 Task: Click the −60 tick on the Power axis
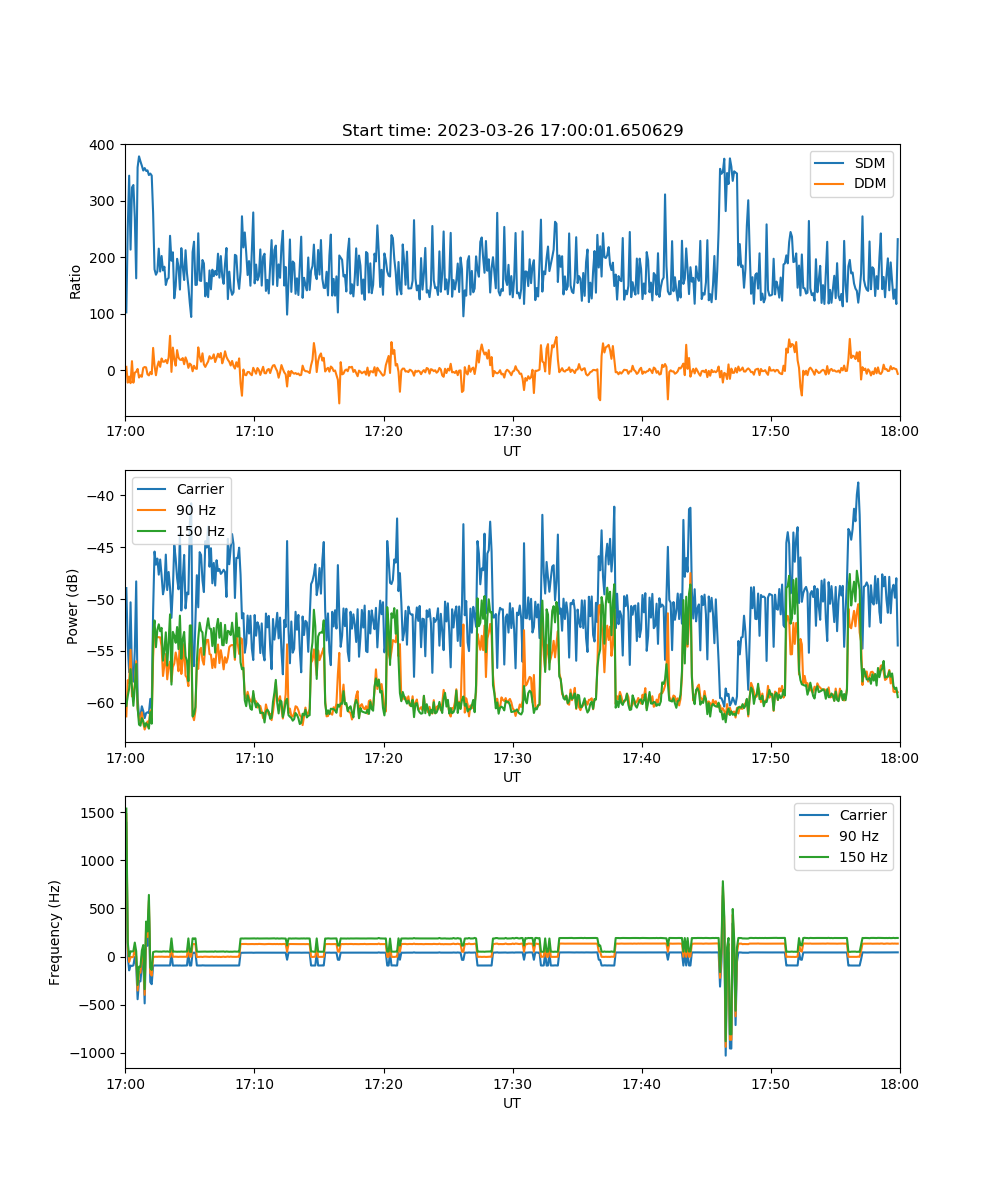(102, 703)
